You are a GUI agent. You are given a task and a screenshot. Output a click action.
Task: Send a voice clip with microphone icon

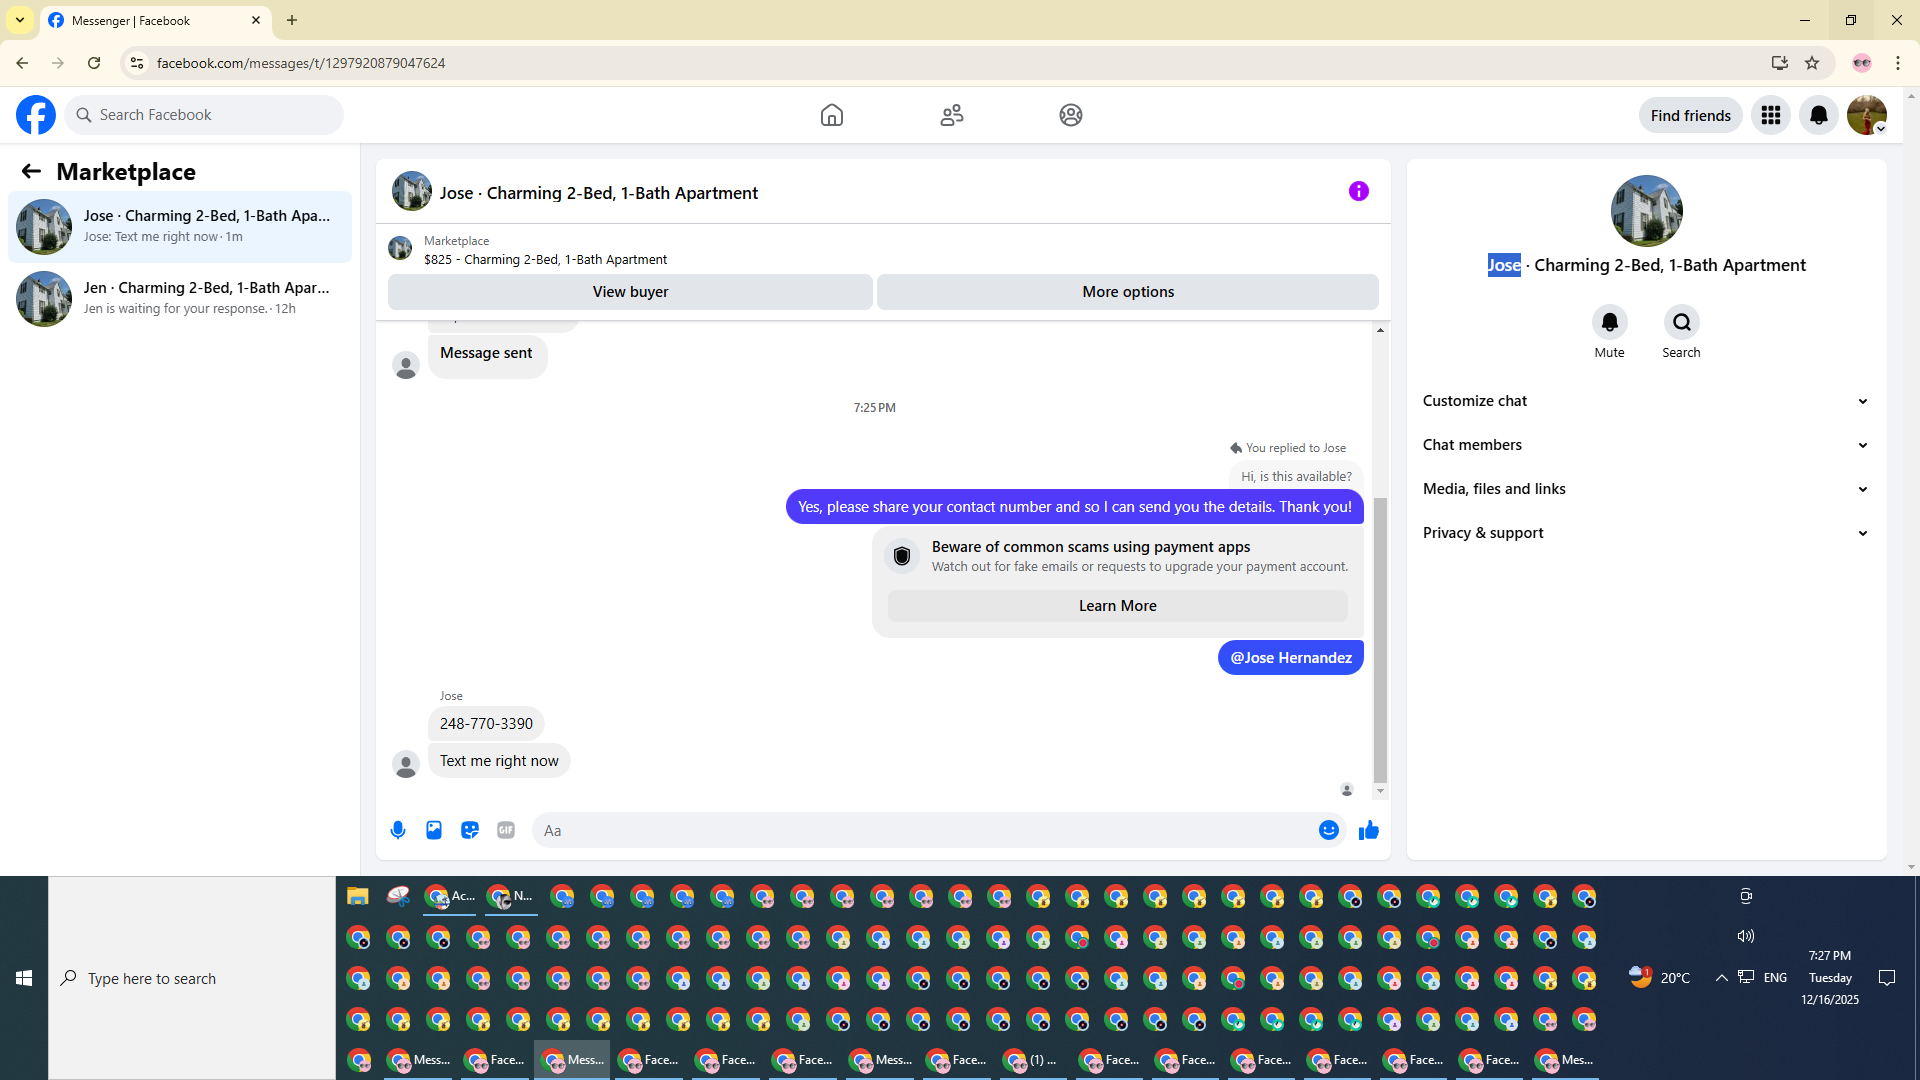click(x=398, y=830)
